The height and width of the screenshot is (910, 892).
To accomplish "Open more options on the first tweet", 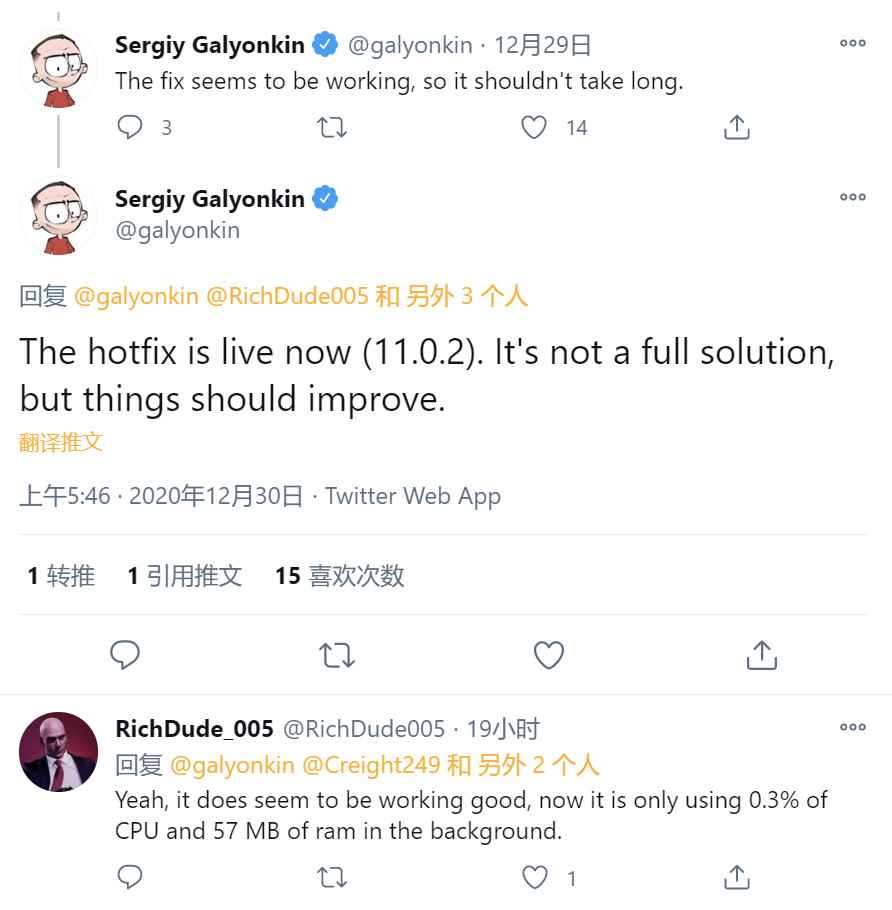I will click(852, 43).
